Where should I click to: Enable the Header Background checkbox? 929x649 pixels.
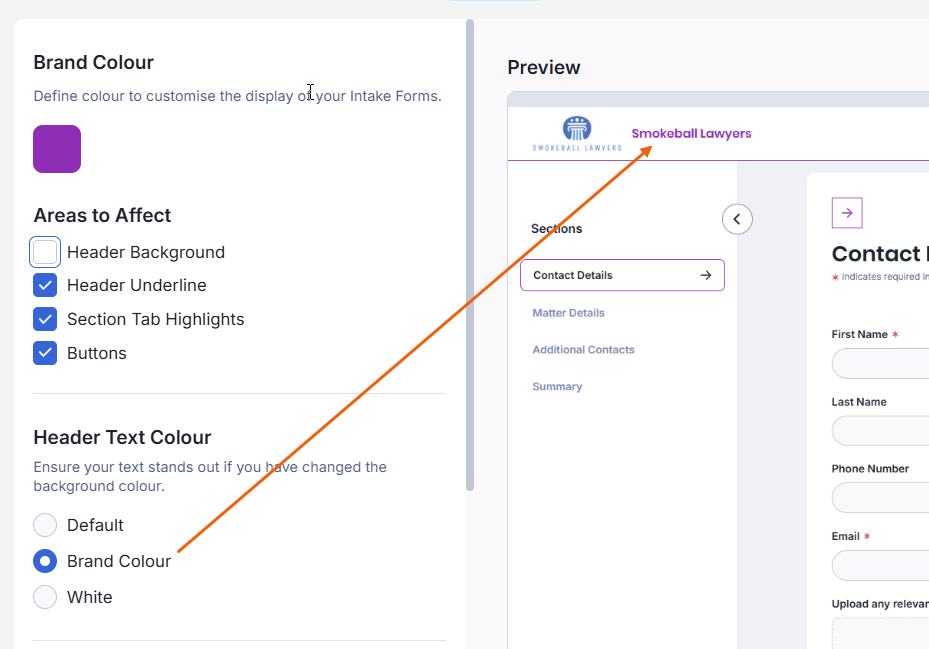tap(45, 252)
